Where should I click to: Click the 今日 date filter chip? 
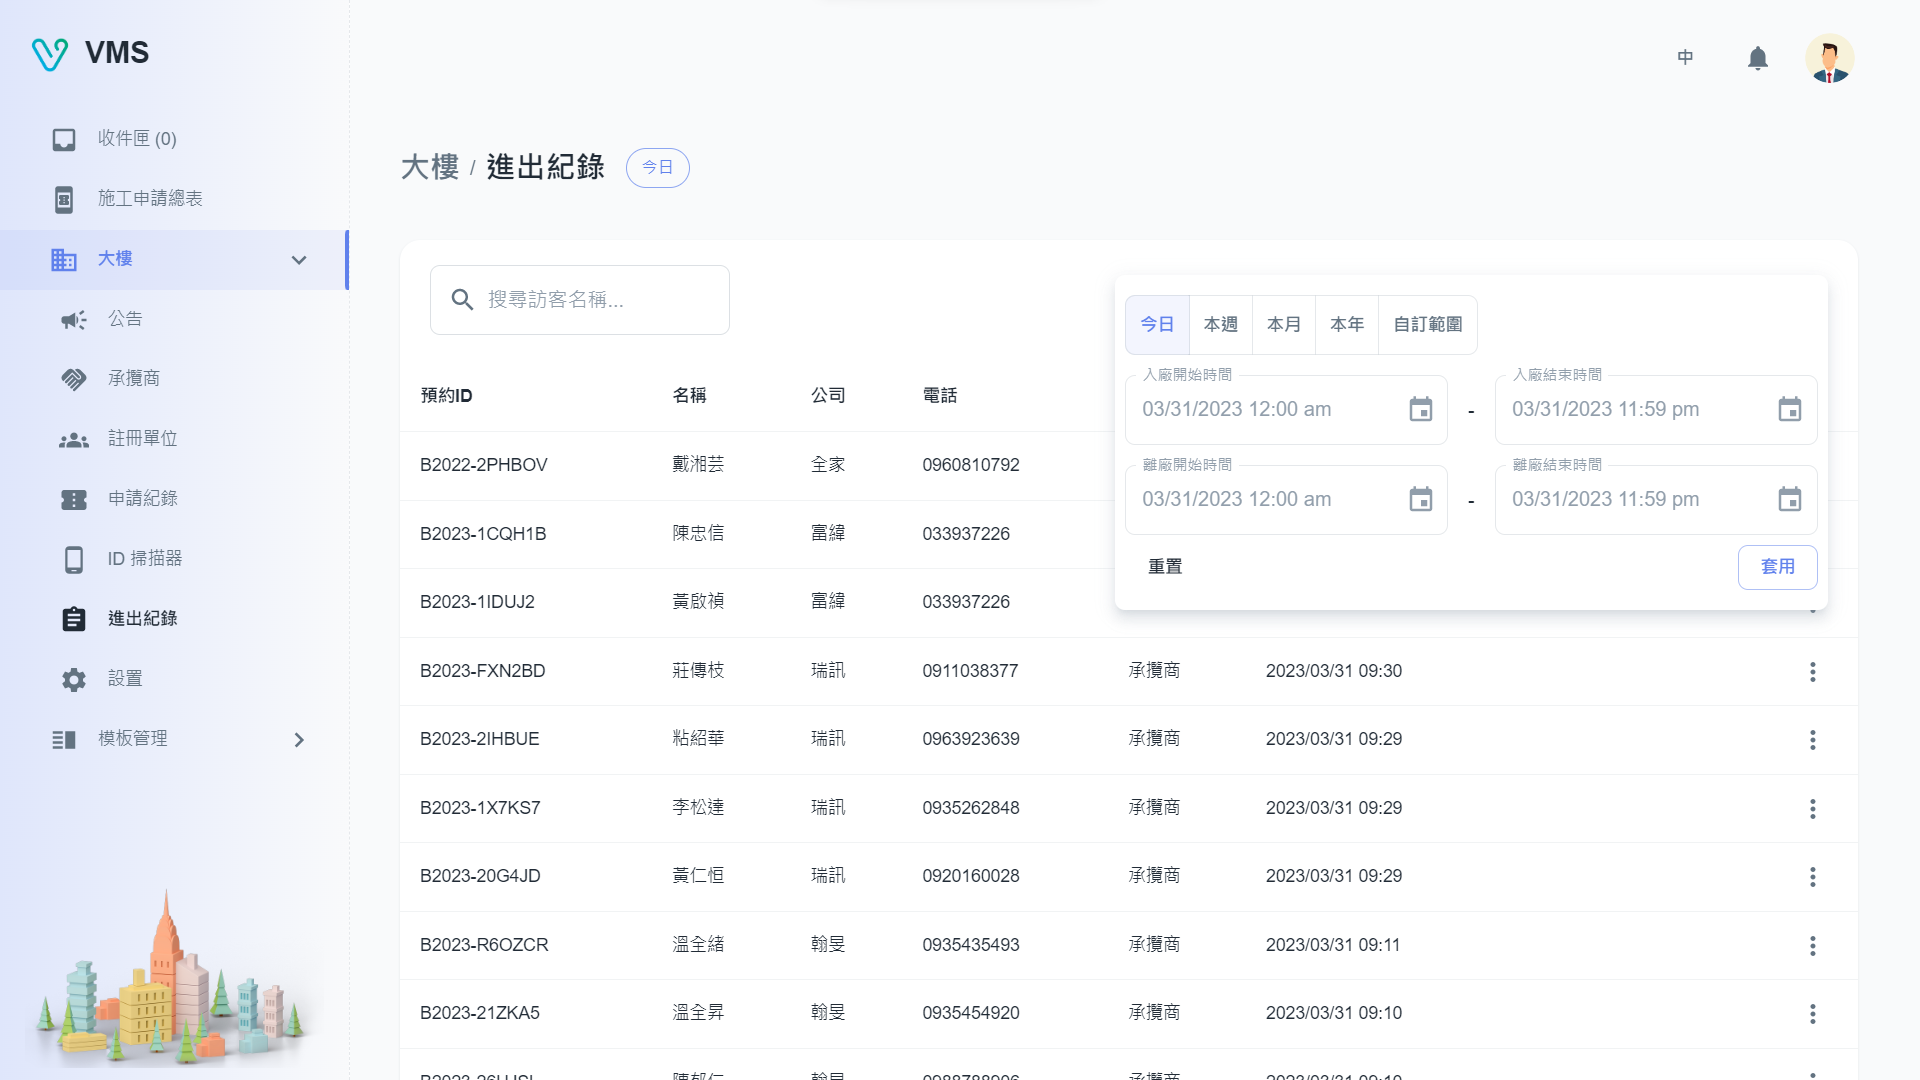point(657,168)
